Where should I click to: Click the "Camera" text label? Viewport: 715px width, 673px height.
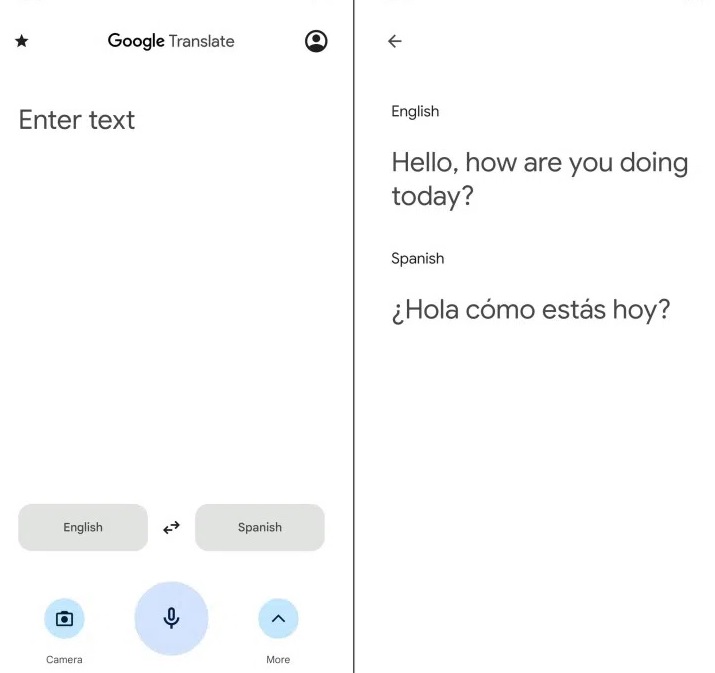tap(64, 660)
